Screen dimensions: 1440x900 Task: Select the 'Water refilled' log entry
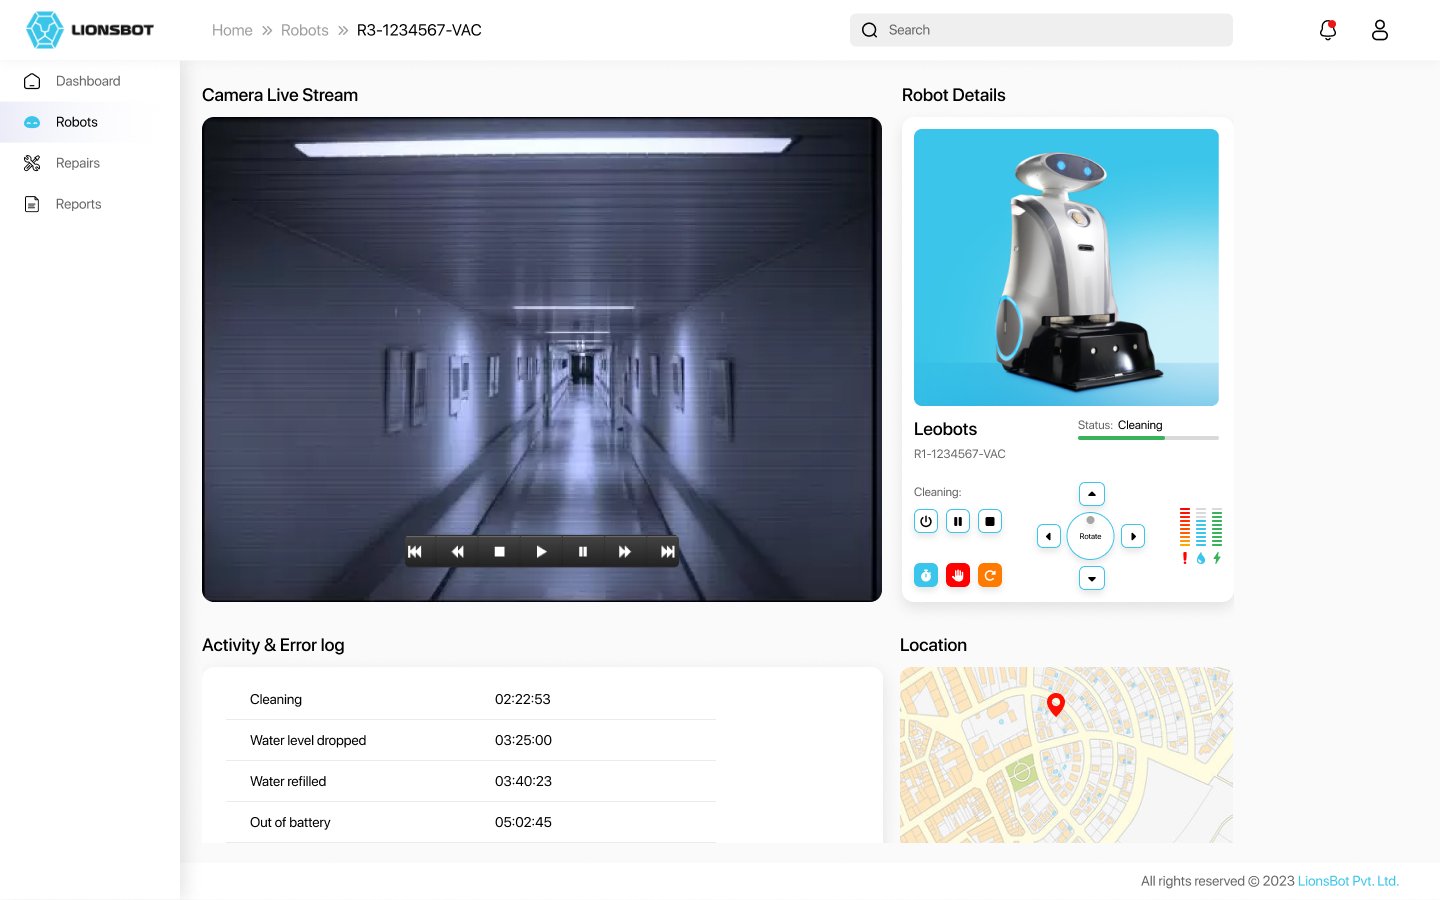(471, 781)
